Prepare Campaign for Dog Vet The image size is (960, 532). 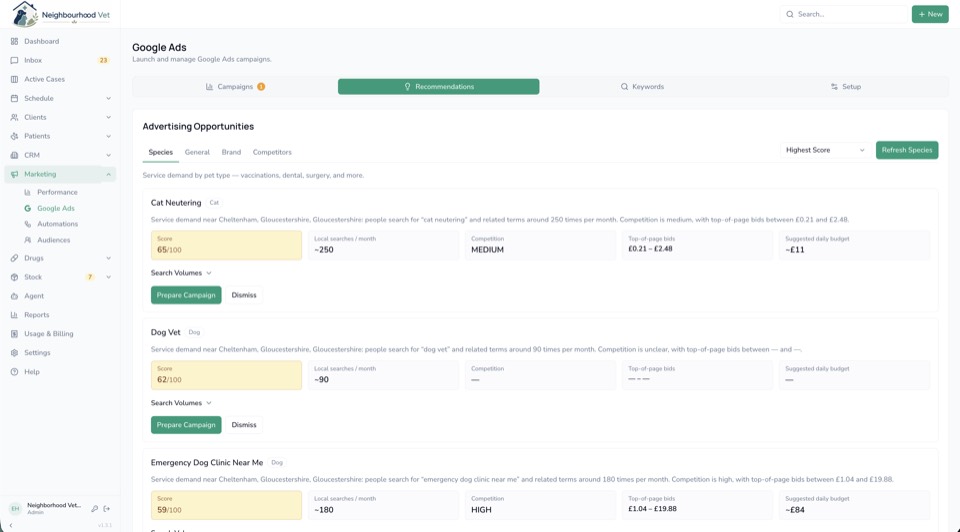(x=186, y=425)
